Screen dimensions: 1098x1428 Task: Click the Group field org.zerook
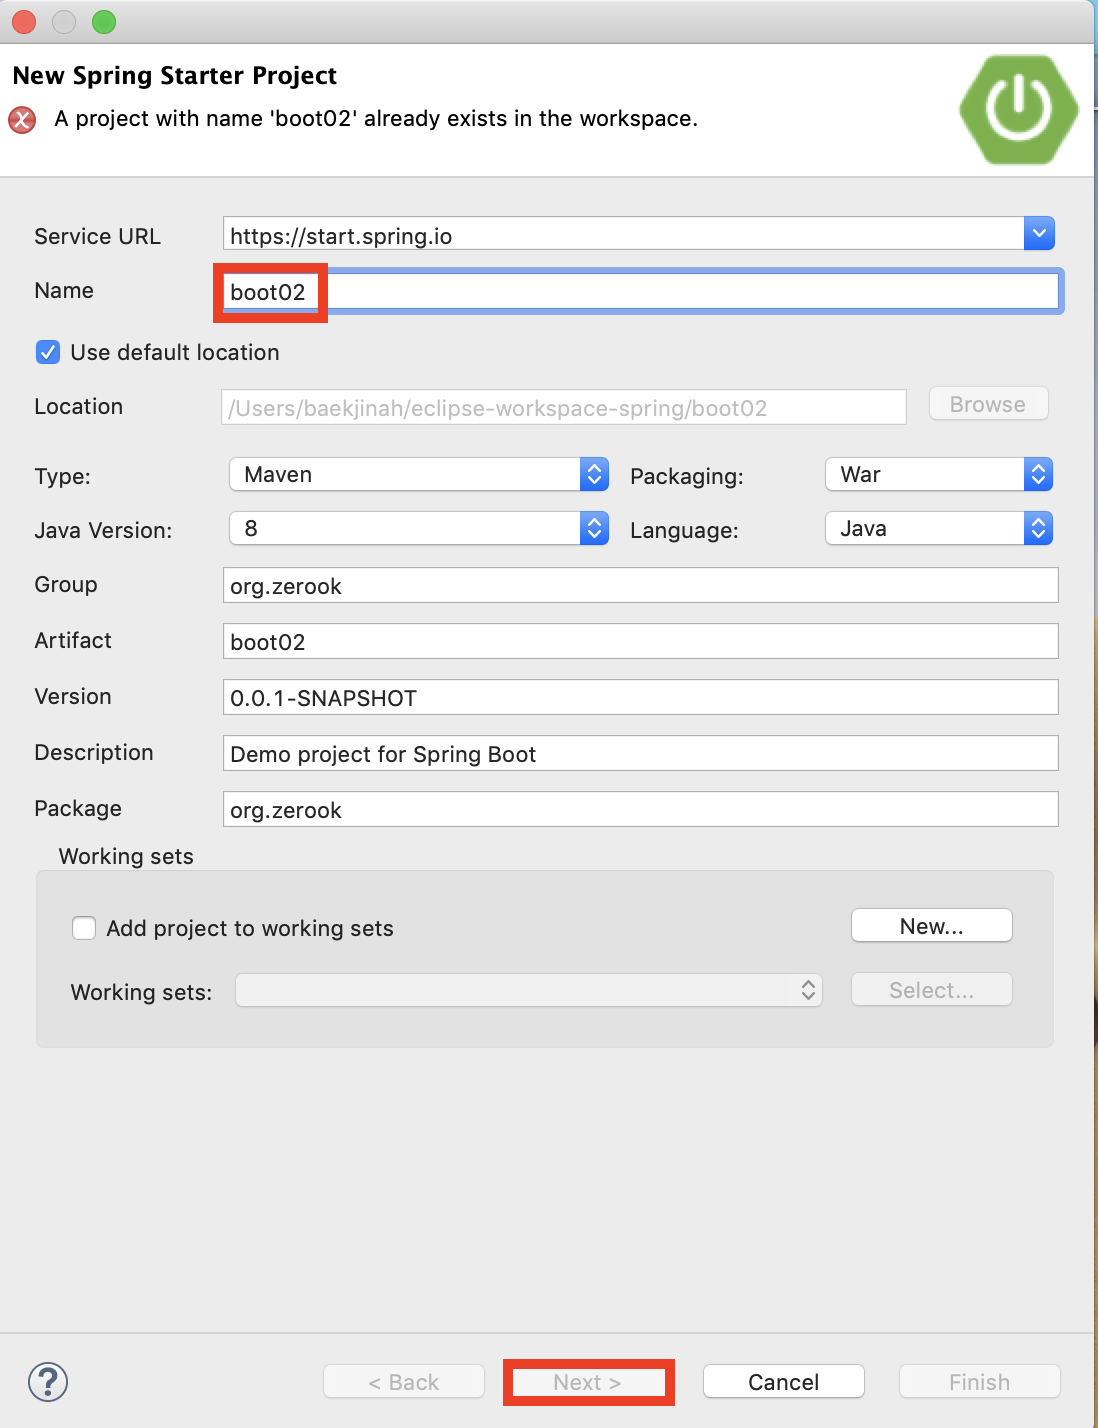tap(640, 585)
